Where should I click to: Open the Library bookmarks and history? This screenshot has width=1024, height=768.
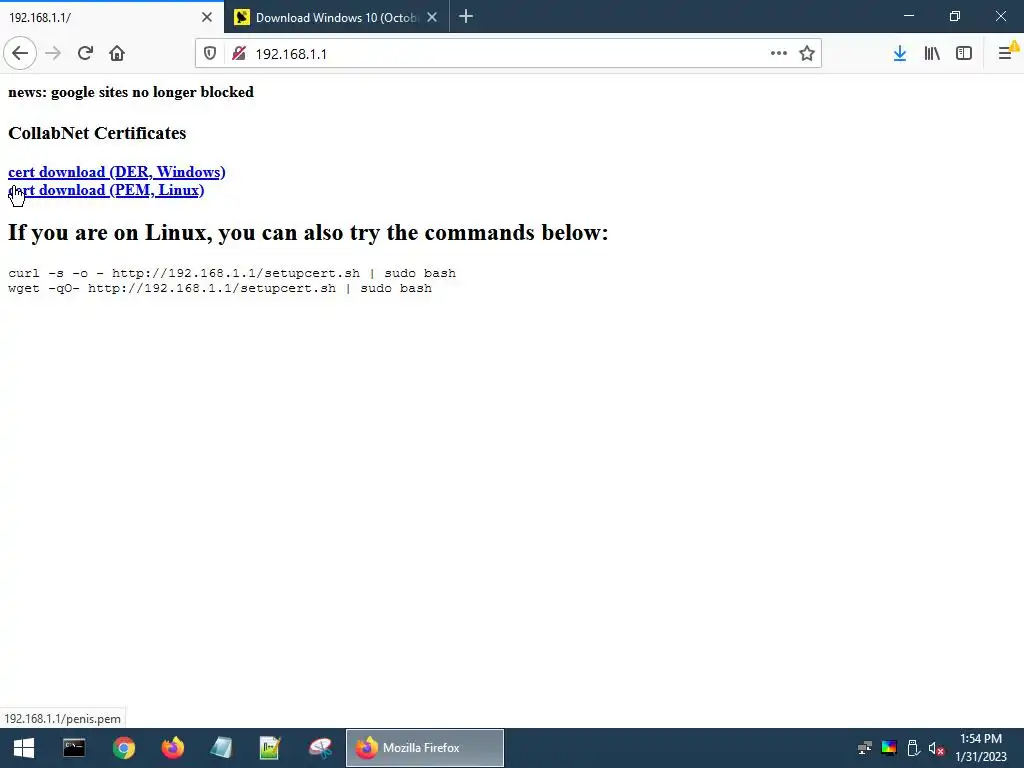[x=932, y=54]
